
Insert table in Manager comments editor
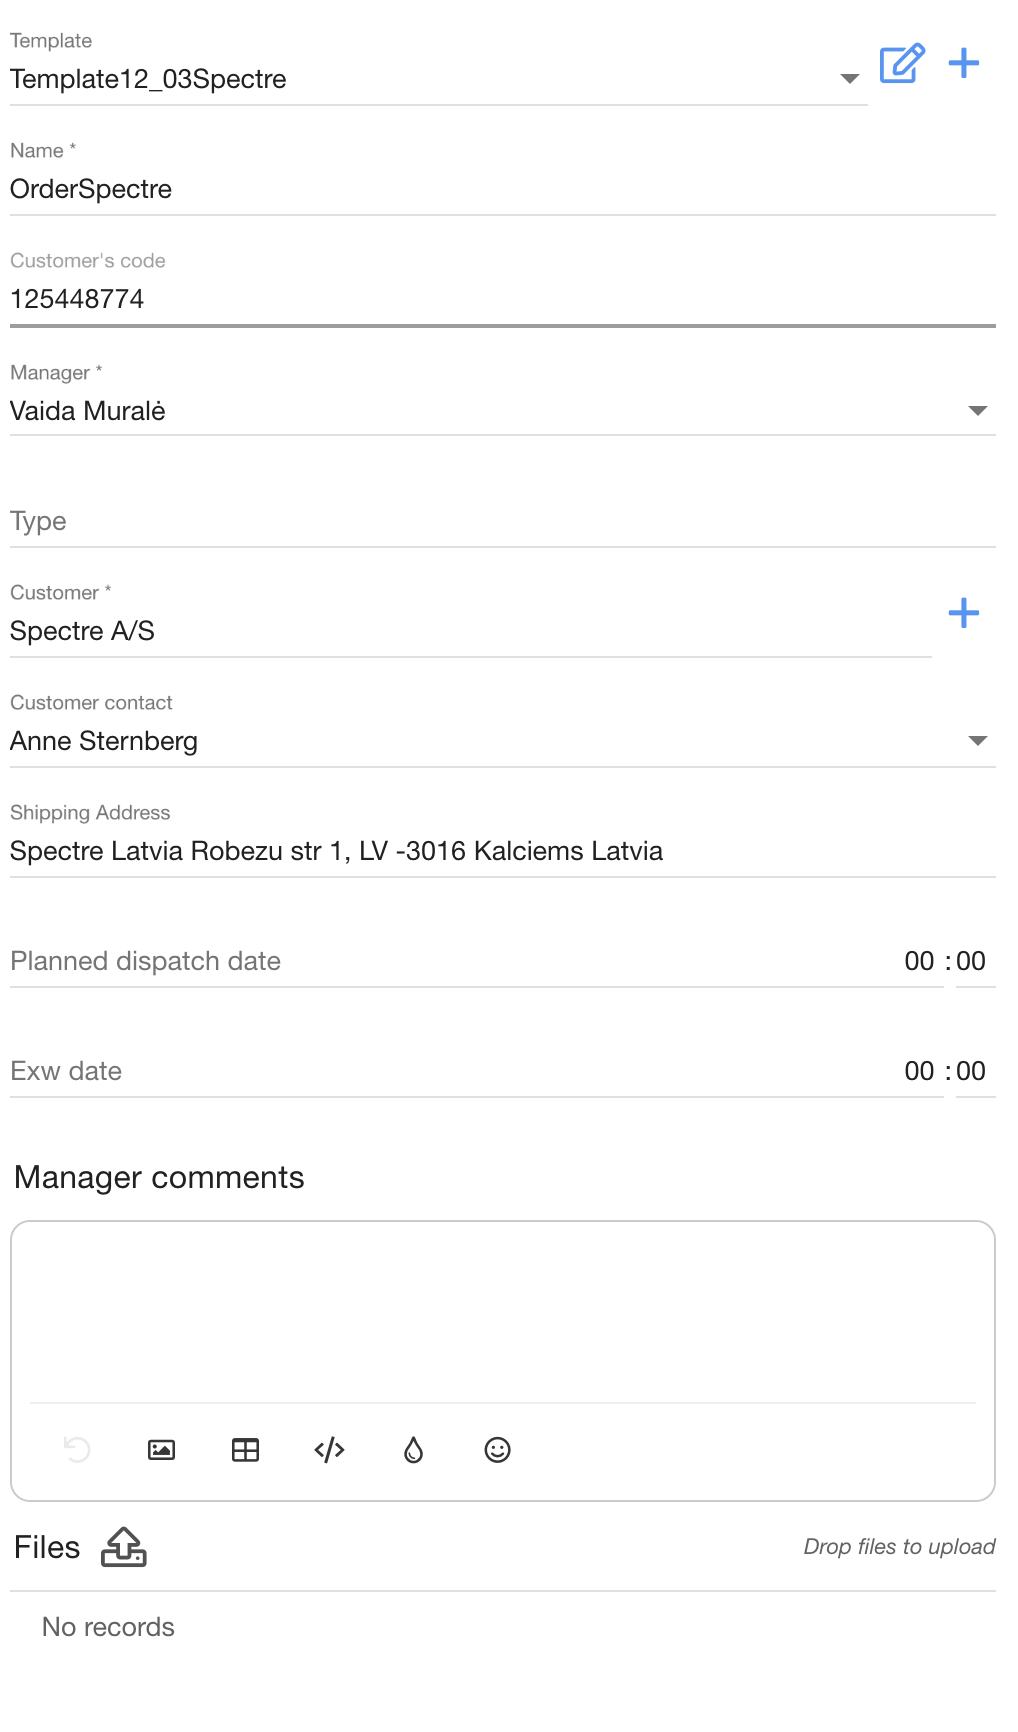point(245,1450)
